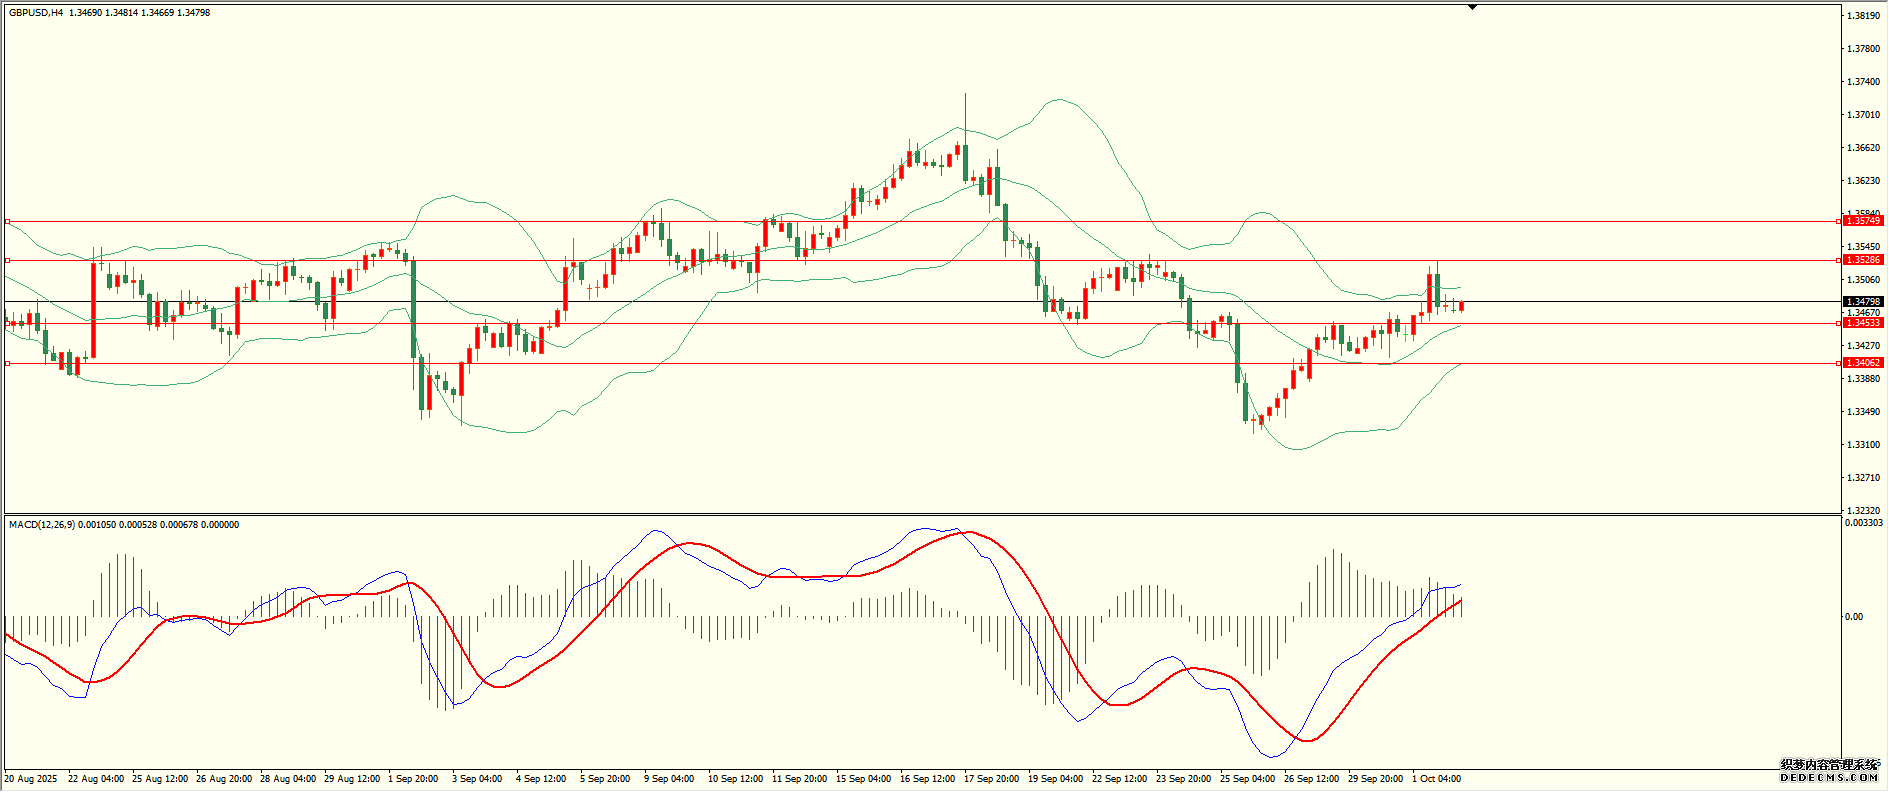Image resolution: width=1889 pixels, height=792 pixels.
Task: Select the 1.34062 line left handle
Action: 7,363
